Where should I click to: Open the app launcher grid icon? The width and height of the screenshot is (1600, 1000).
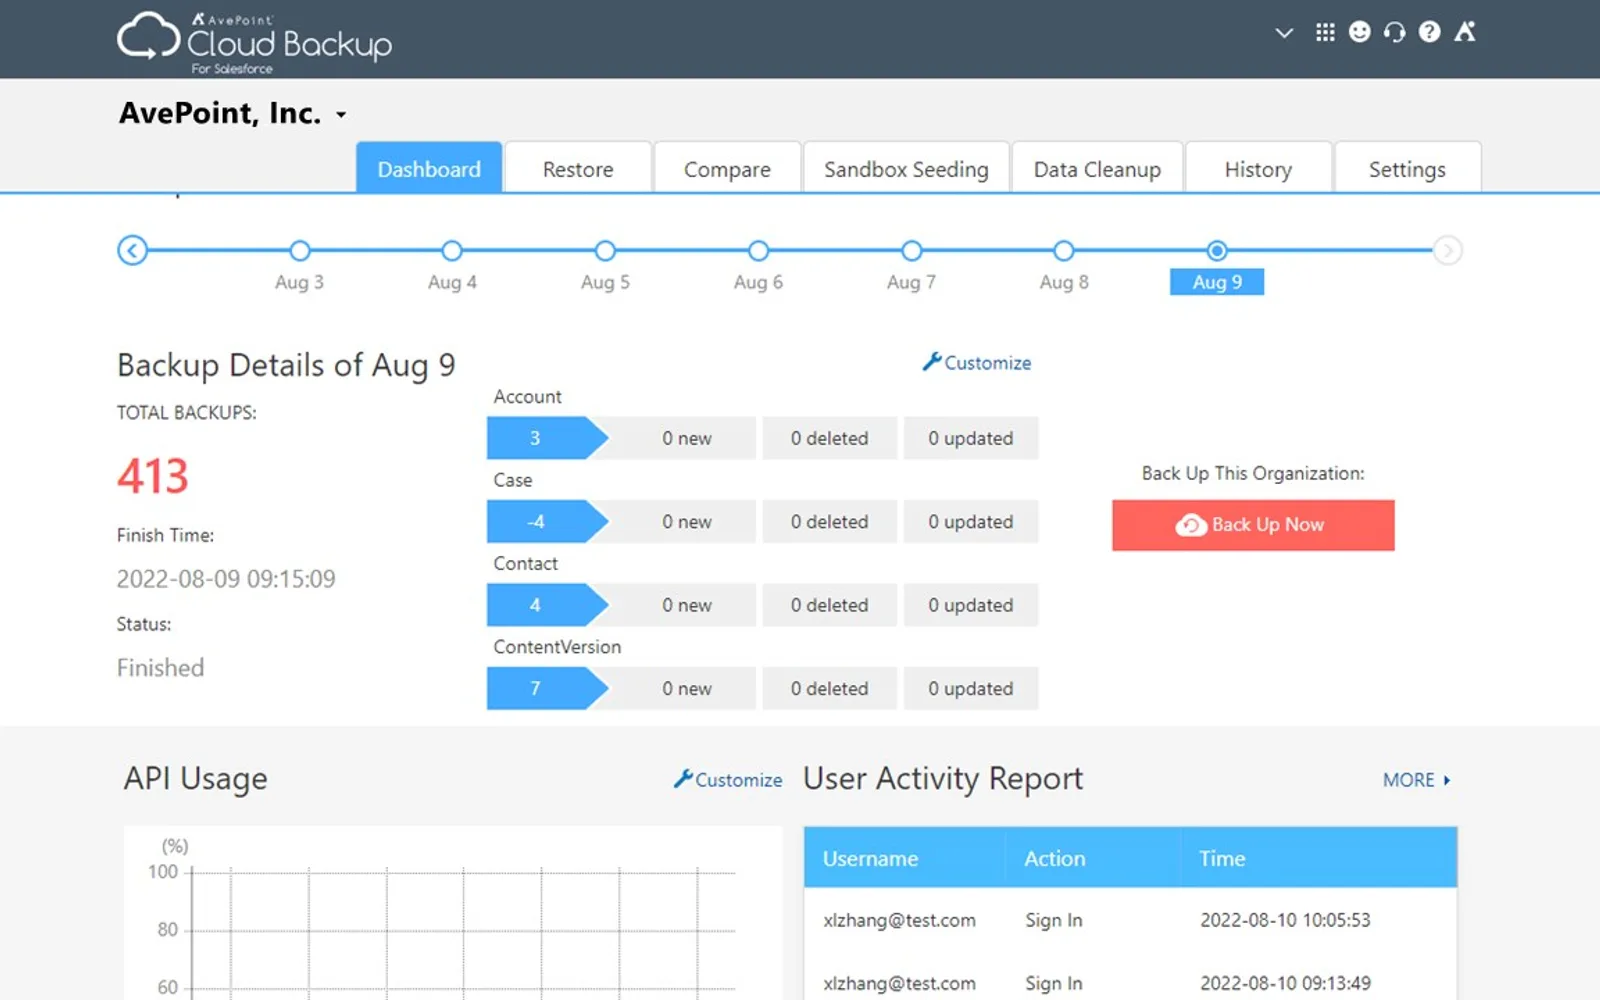[x=1325, y=32]
